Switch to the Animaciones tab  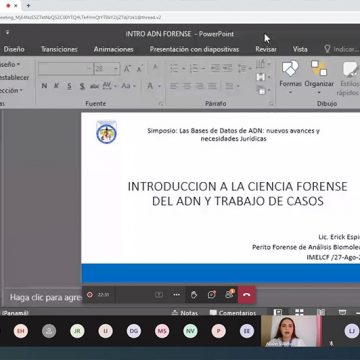pos(113,49)
